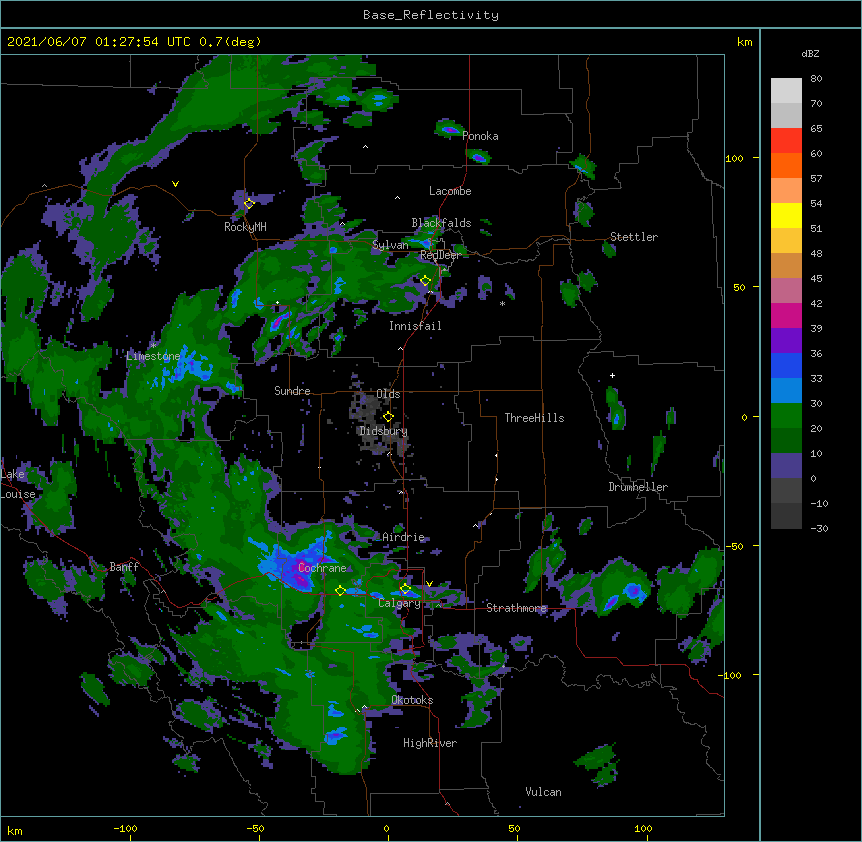Click the white asterisk marker above Limestone

(x=153, y=345)
